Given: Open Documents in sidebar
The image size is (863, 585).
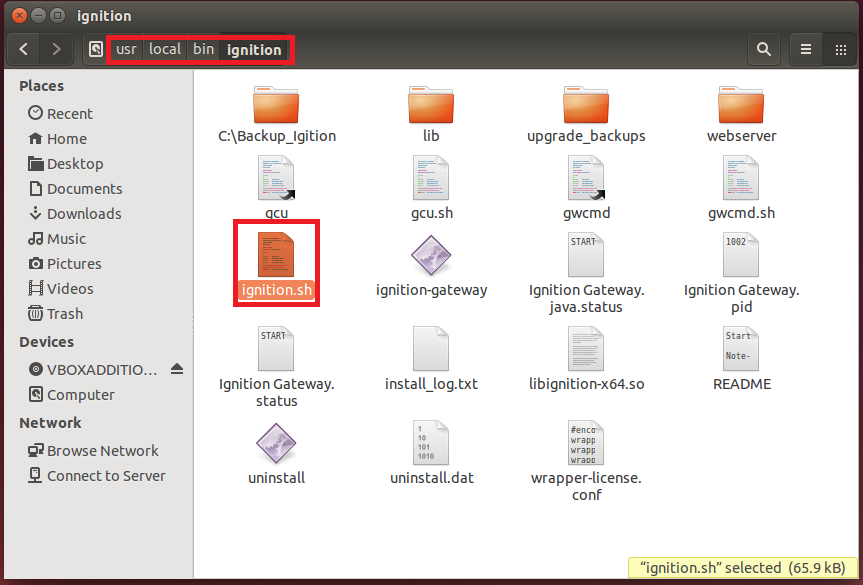Looking at the screenshot, I should [x=75, y=189].
